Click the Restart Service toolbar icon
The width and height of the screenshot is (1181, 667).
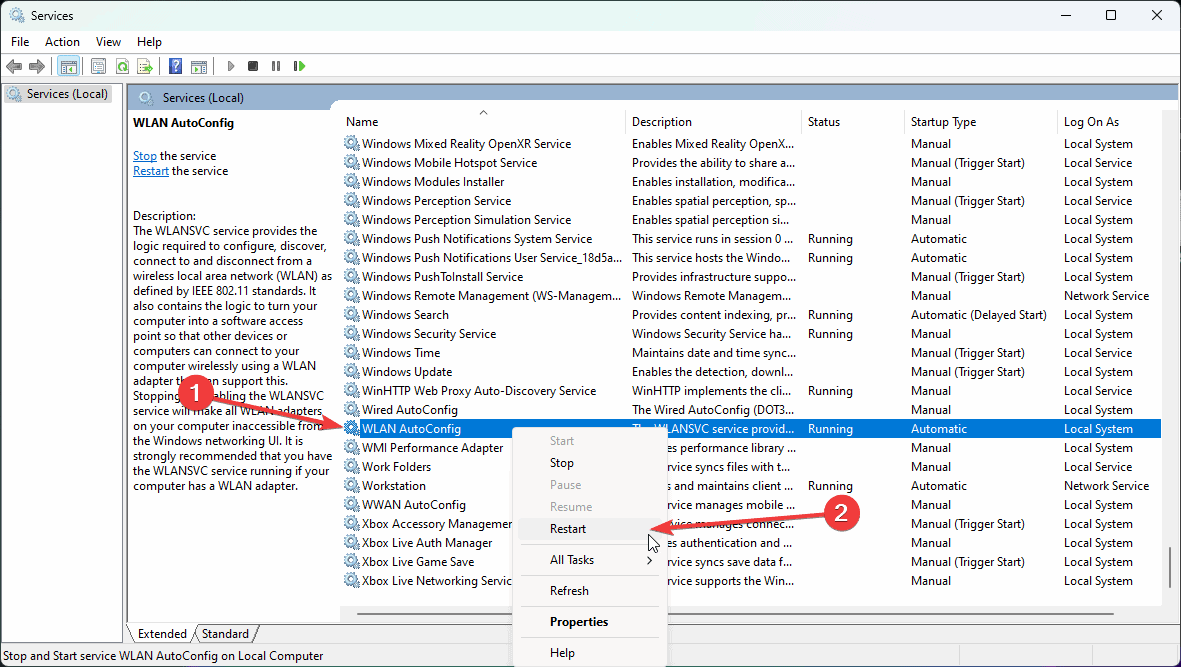click(x=299, y=66)
